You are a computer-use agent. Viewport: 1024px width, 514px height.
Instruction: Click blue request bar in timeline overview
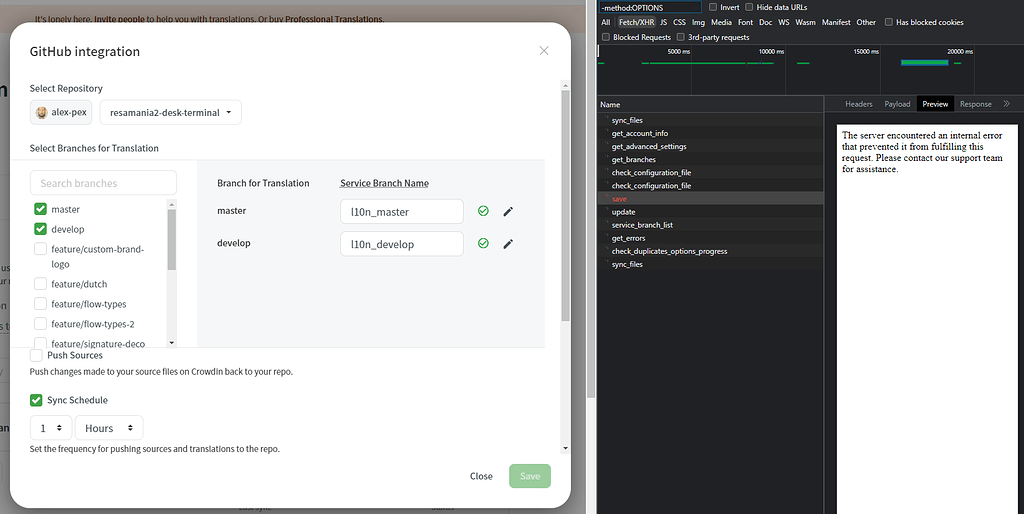[924, 63]
